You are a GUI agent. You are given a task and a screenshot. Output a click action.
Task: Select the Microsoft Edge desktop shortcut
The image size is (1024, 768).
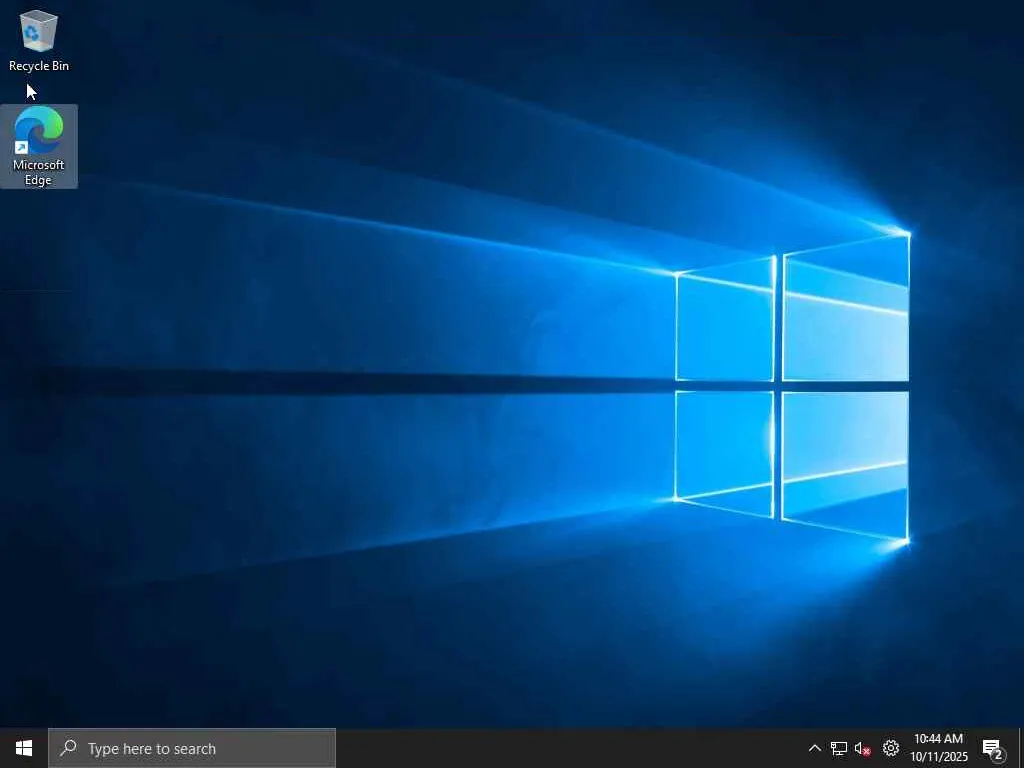tap(39, 146)
